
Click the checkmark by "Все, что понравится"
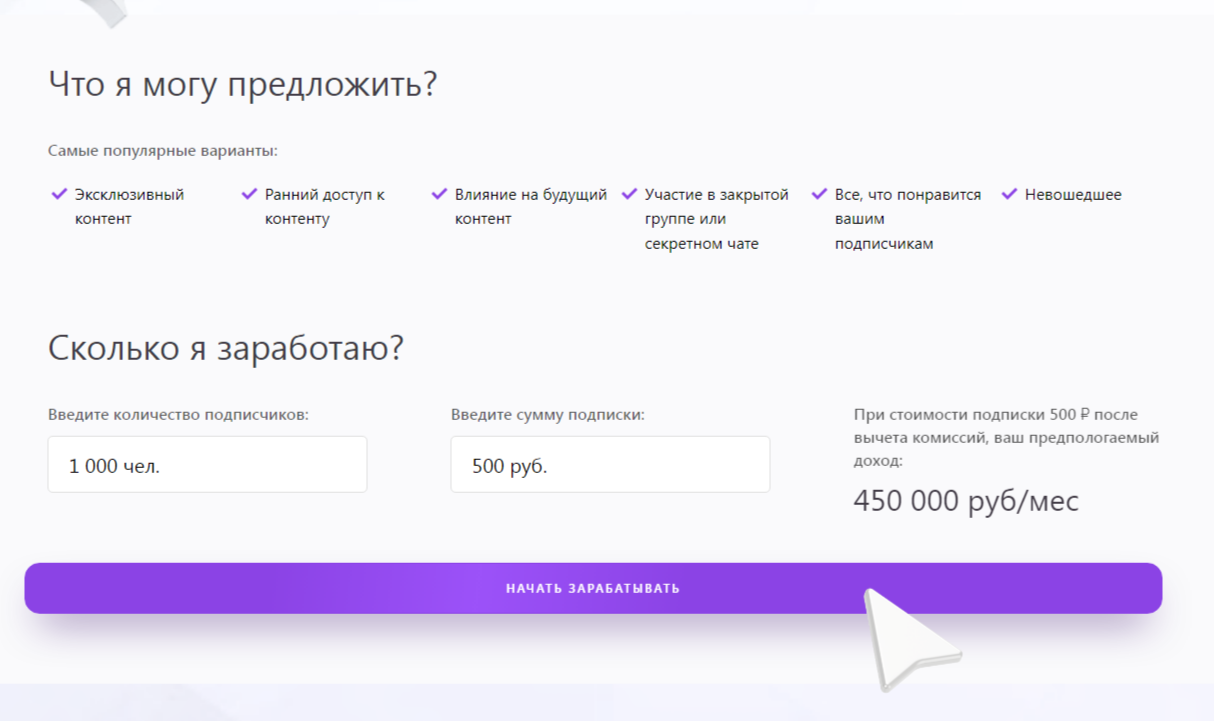click(819, 194)
